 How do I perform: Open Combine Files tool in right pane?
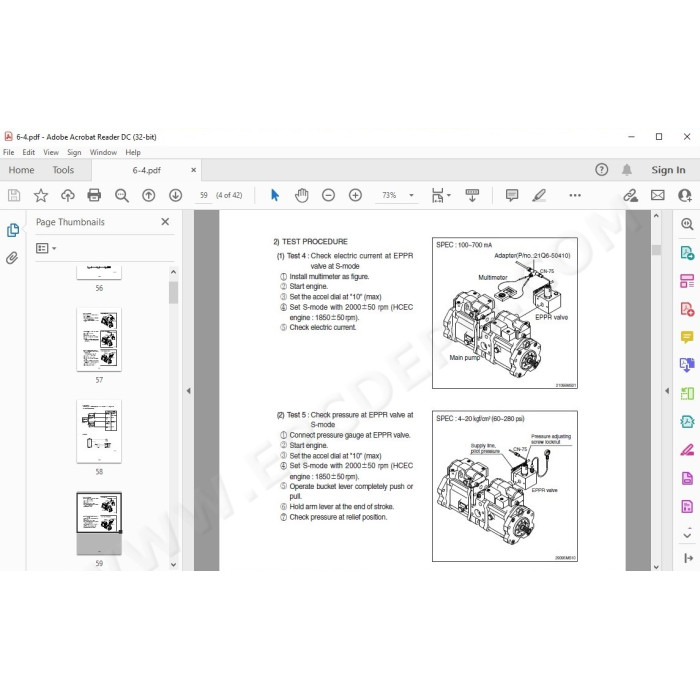[687, 365]
